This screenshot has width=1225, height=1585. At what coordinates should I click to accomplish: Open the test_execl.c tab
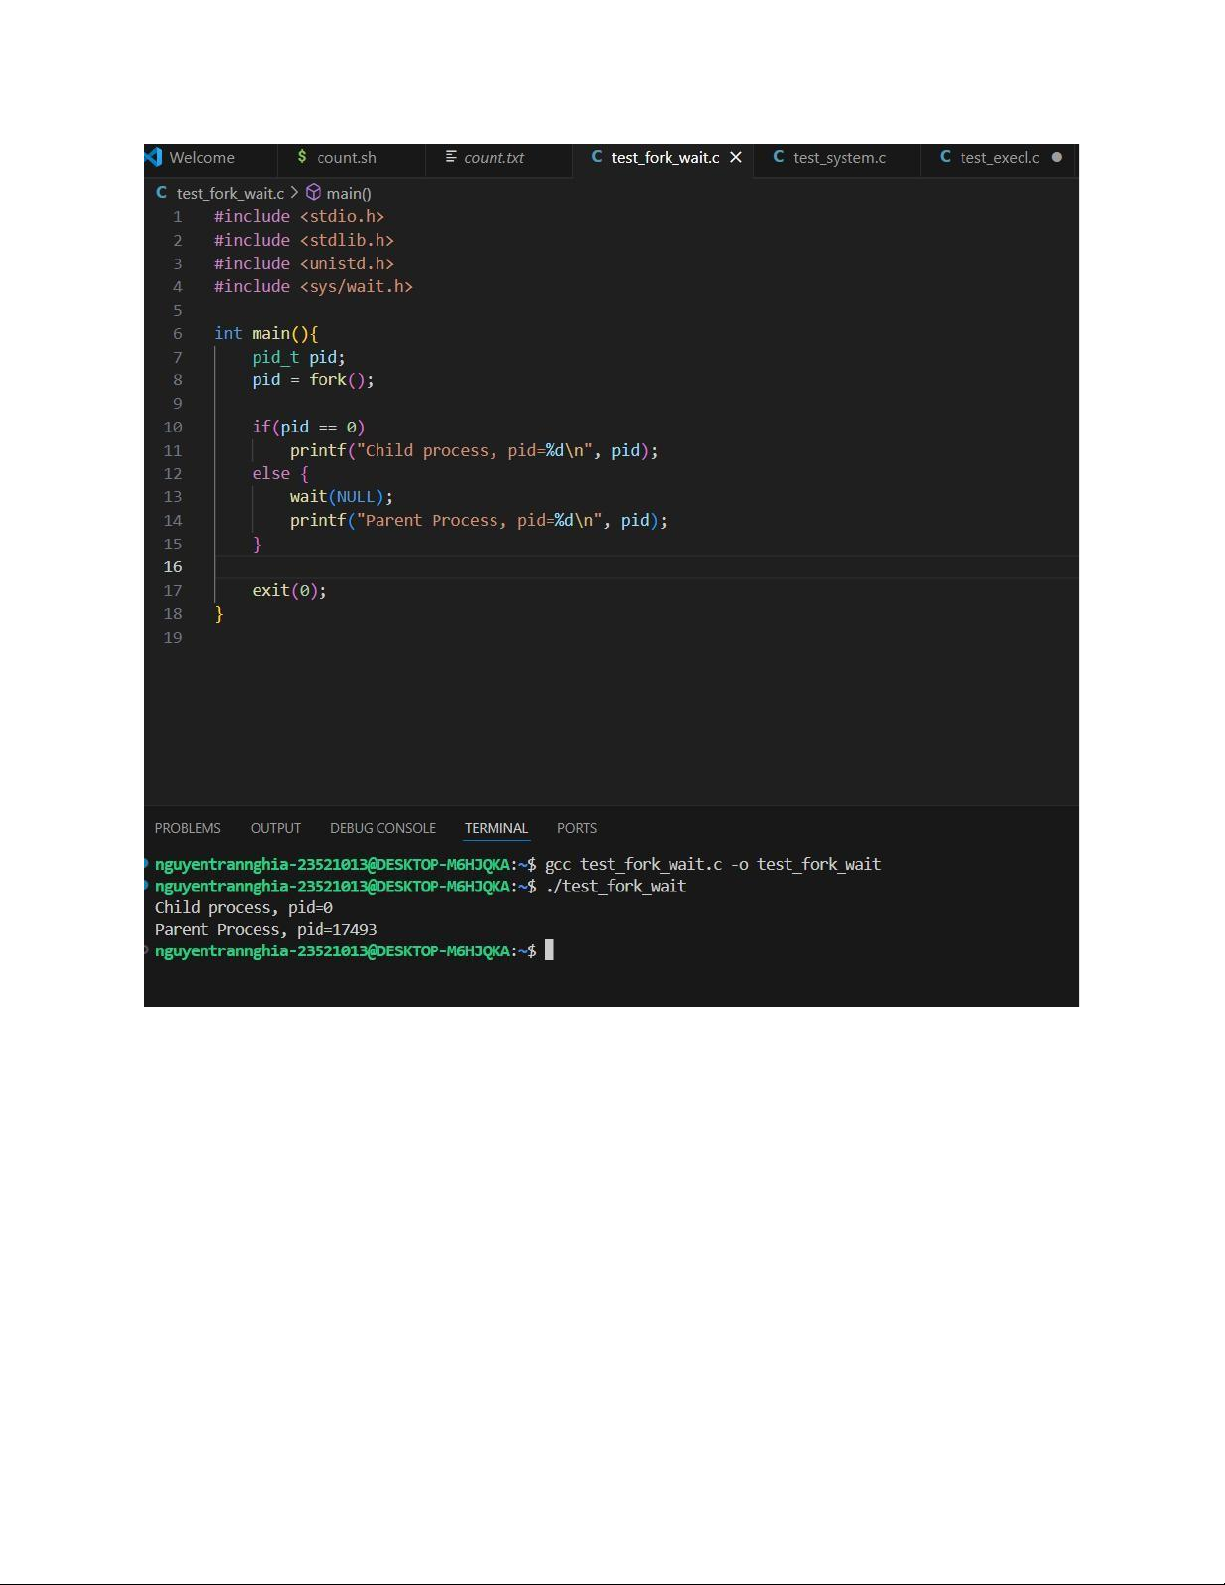point(999,158)
